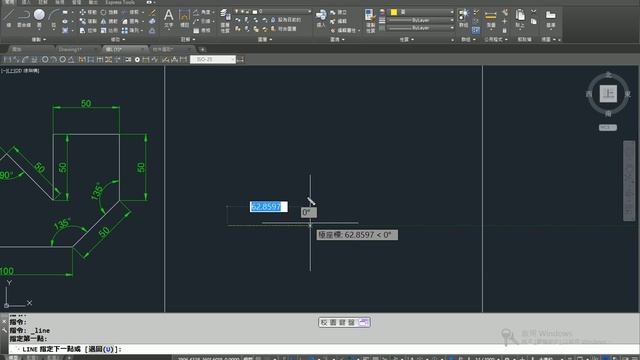The width and height of the screenshot is (640, 360).
Task: Click the layer color swatch in layer dropdown
Action: pos(255,11)
